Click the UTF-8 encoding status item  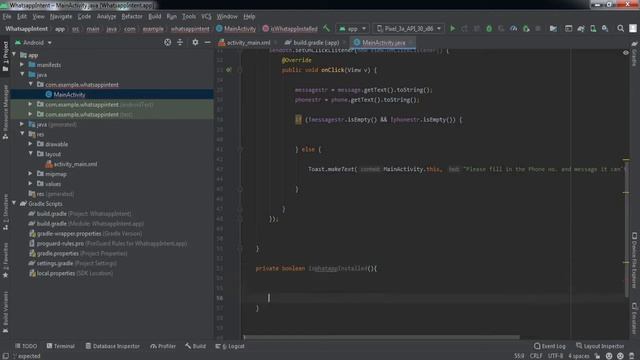tap(555, 356)
